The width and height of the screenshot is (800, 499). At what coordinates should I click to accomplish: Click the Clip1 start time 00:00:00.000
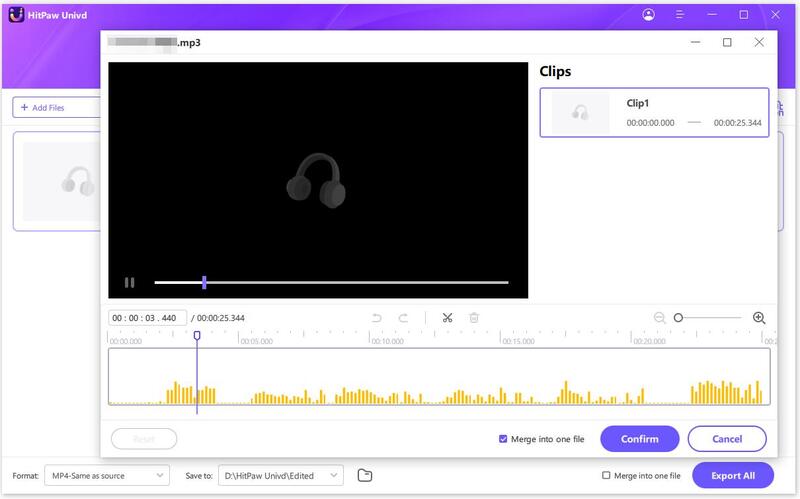[x=651, y=122]
